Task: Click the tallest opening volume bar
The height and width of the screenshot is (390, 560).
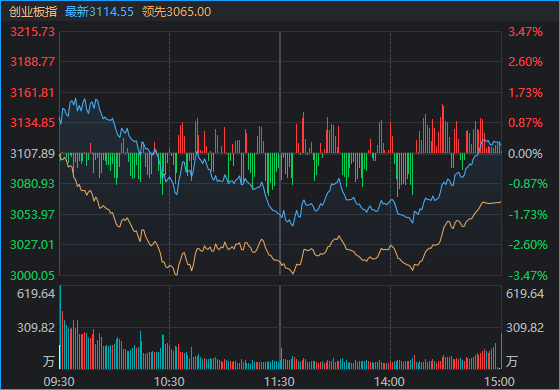Action: (x=60, y=327)
